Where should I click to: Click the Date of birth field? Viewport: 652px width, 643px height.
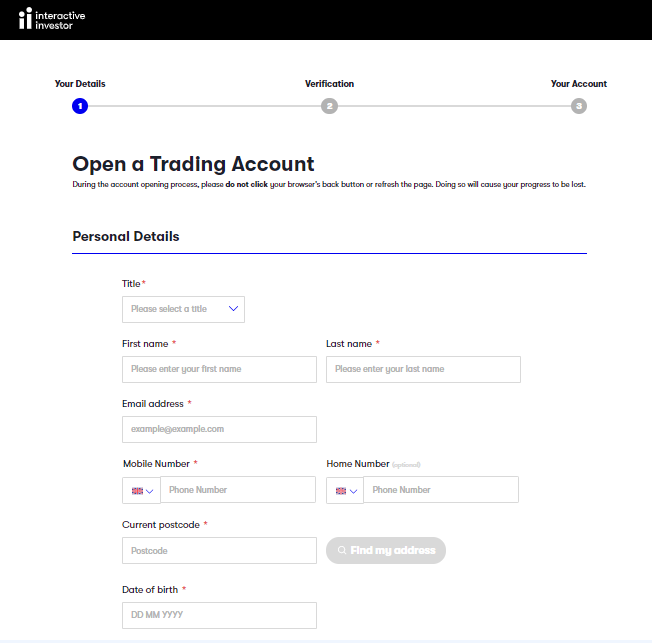click(x=219, y=615)
